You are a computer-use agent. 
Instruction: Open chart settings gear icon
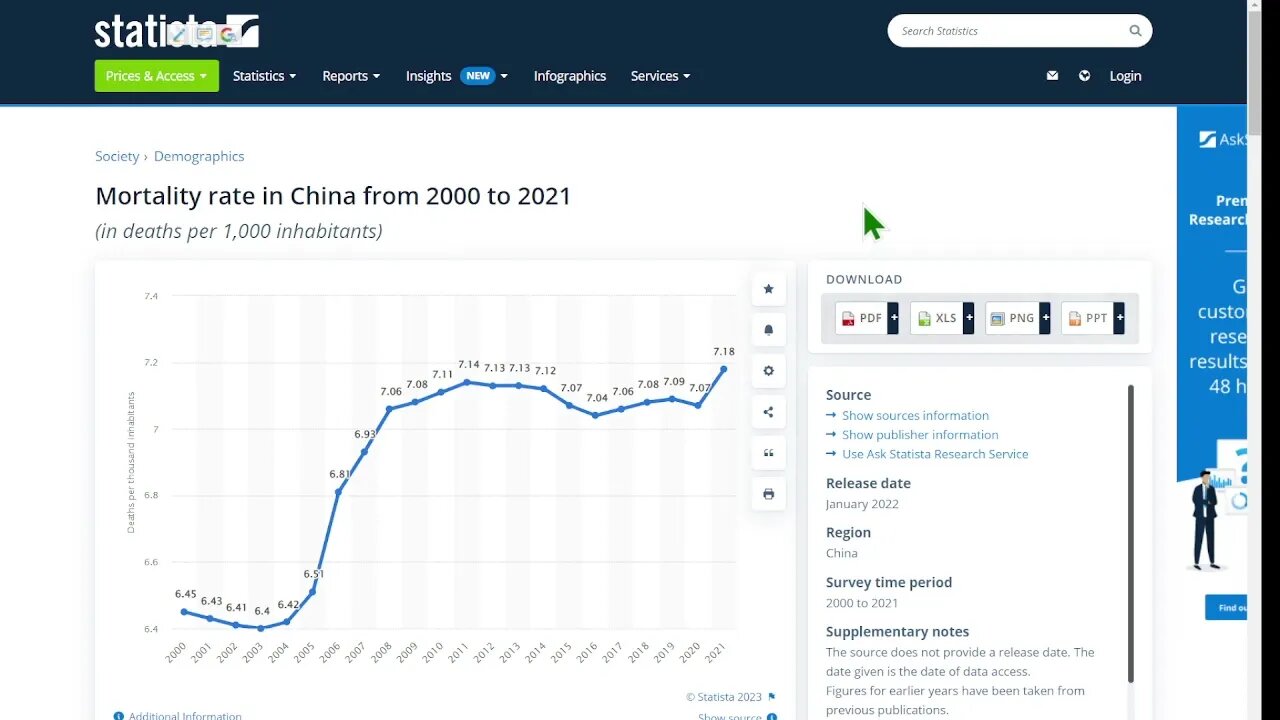768,371
